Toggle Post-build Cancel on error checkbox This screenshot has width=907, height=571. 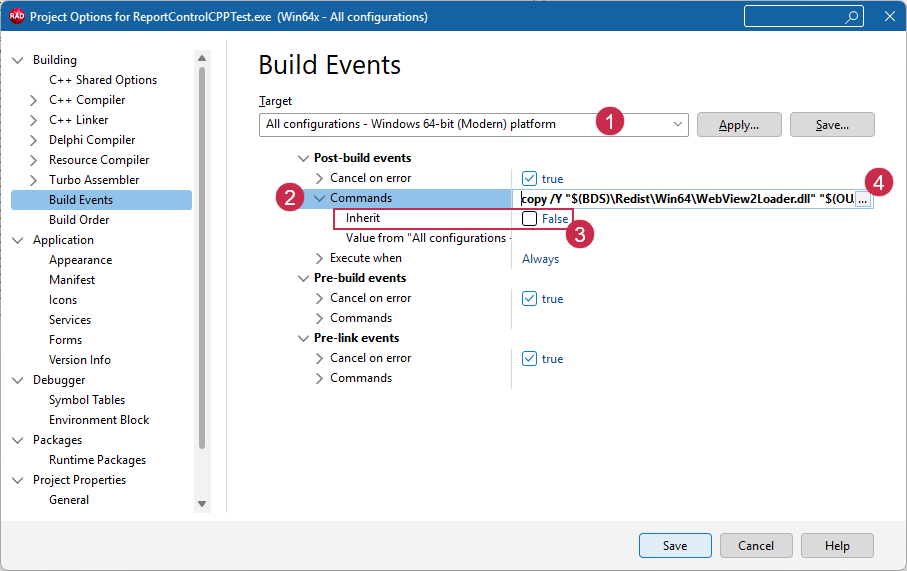(x=529, y=178)
